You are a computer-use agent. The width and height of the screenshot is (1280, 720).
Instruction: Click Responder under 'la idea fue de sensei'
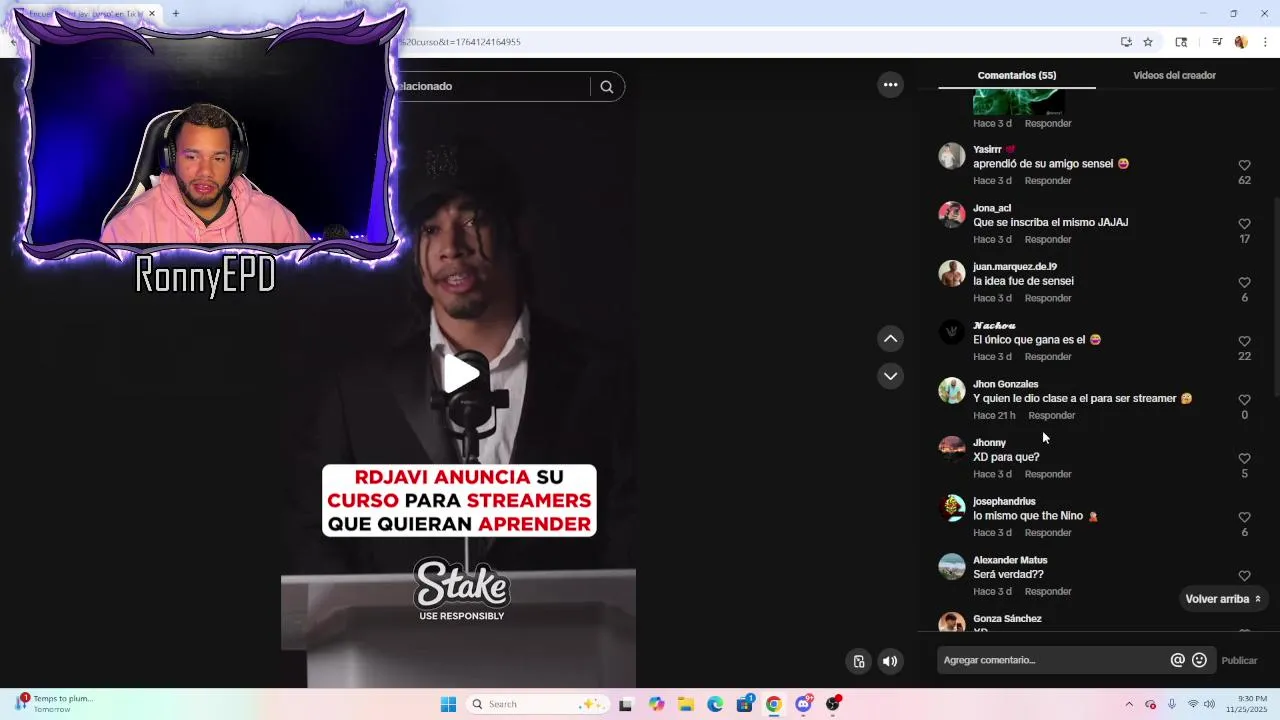(1048, 298)
